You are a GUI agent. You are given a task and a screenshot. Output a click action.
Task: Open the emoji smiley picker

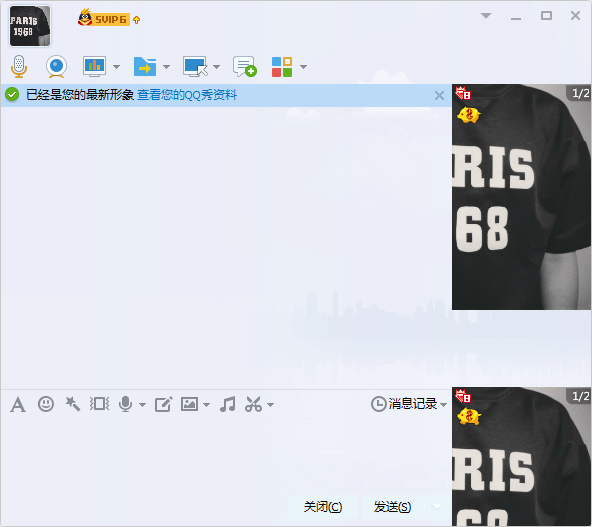[x=46, y=404]
